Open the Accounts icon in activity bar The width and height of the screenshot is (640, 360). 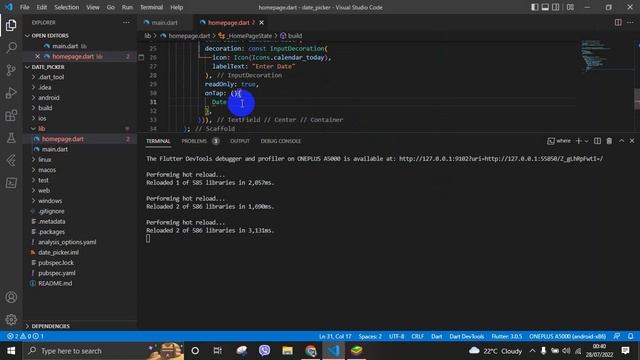pyautogui.click(x=11, y=297)
